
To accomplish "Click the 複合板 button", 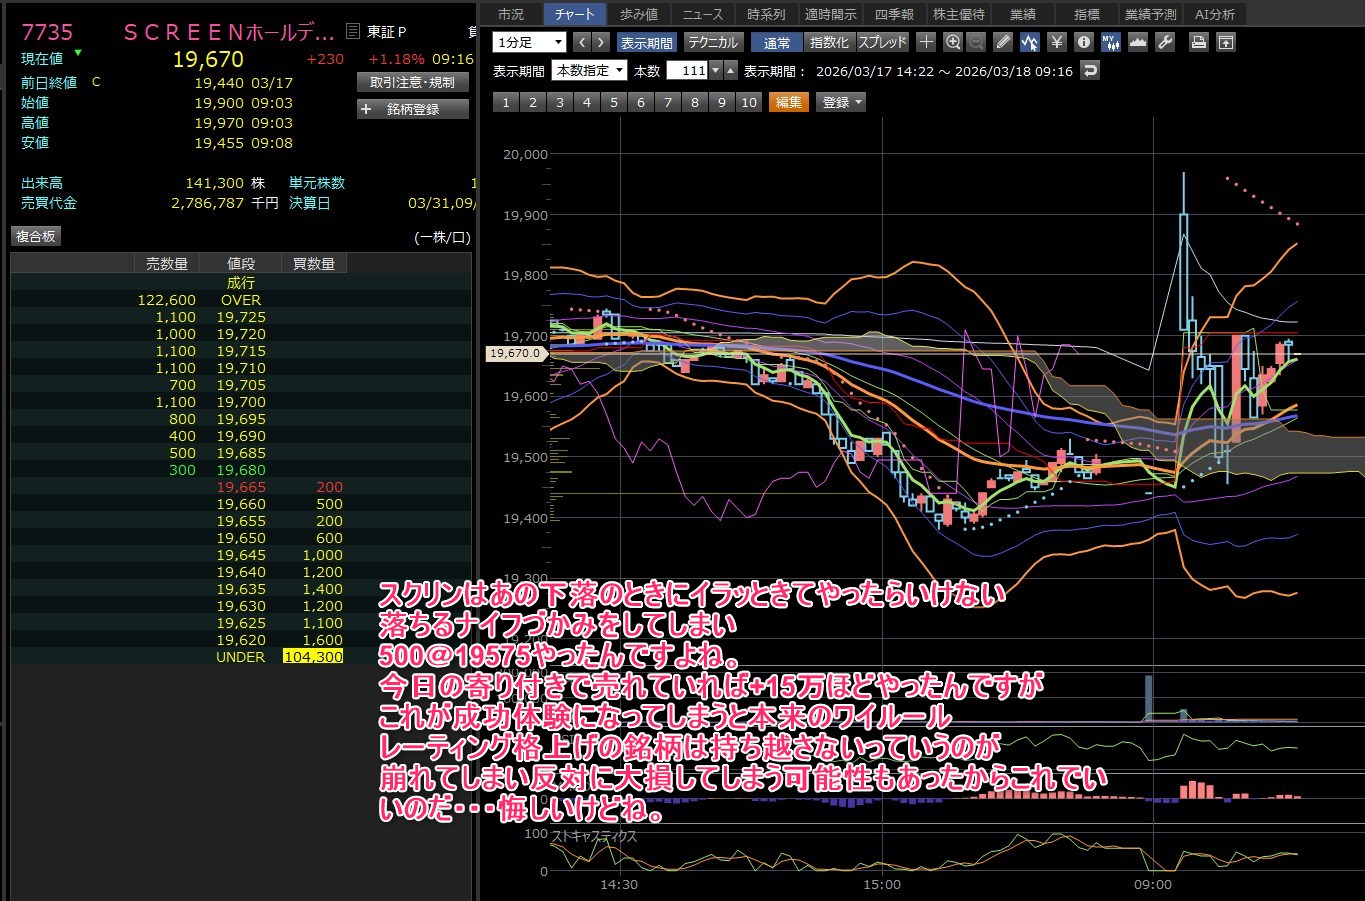I will (x=36, y=236).
